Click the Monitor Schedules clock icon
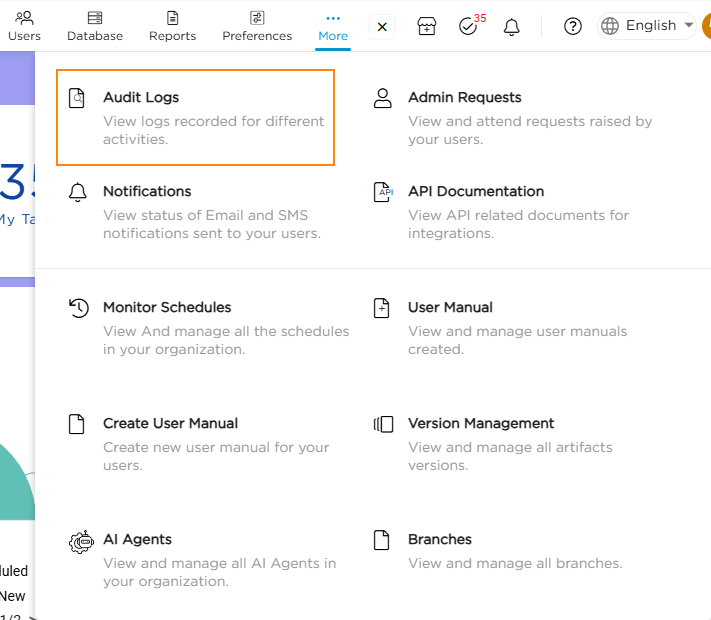 point(78,308)
